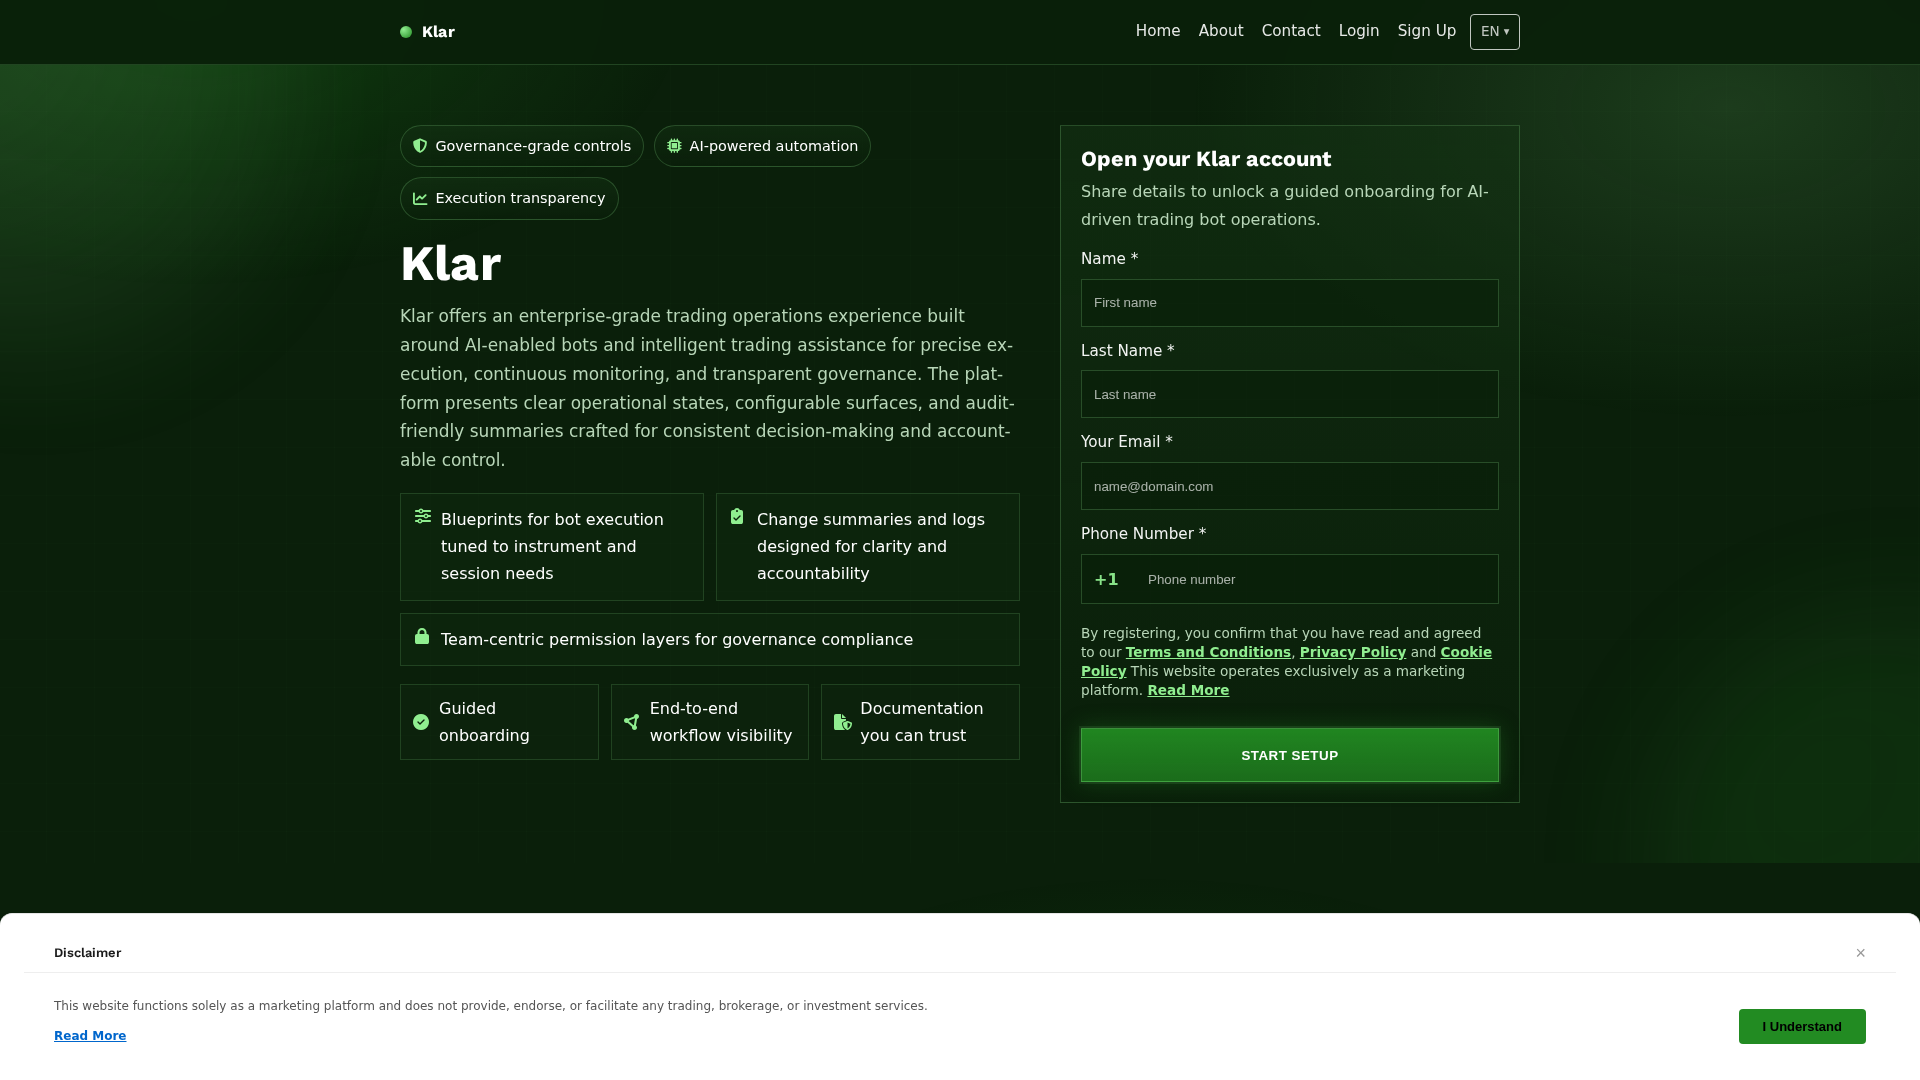This screenshot has height=1080, width=1920.
Task: Focus the Phone number input field
Action: pyautogui.click(x=1317, y=579)
